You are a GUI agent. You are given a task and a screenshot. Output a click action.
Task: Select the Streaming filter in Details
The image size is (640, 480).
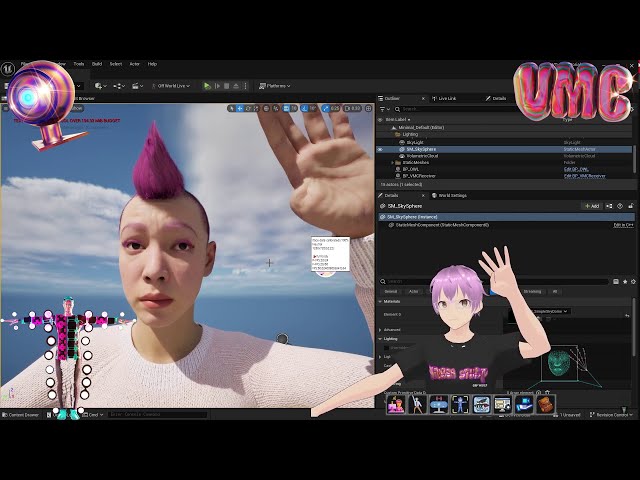click(532, 291)
